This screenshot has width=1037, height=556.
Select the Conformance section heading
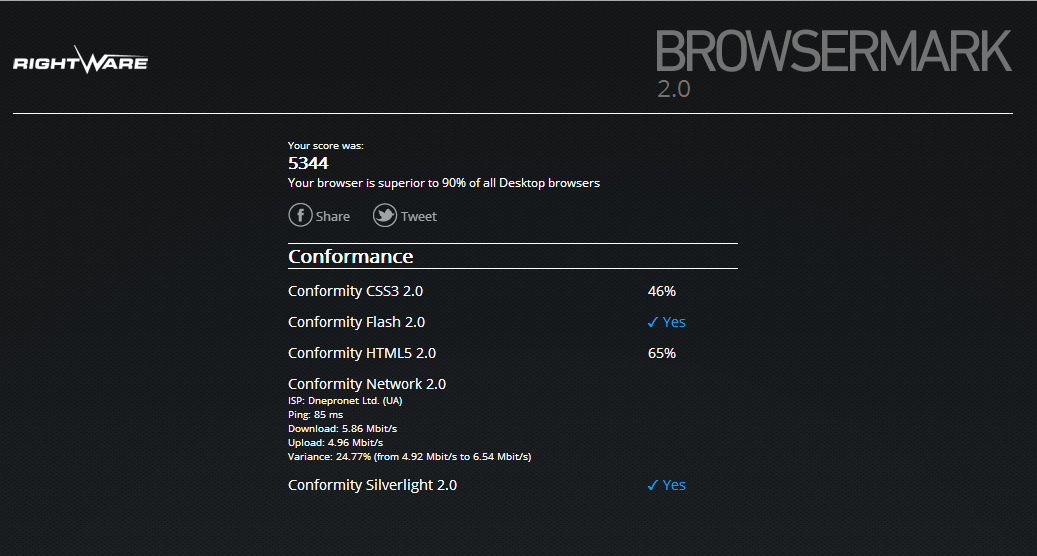tap(351, 256)
